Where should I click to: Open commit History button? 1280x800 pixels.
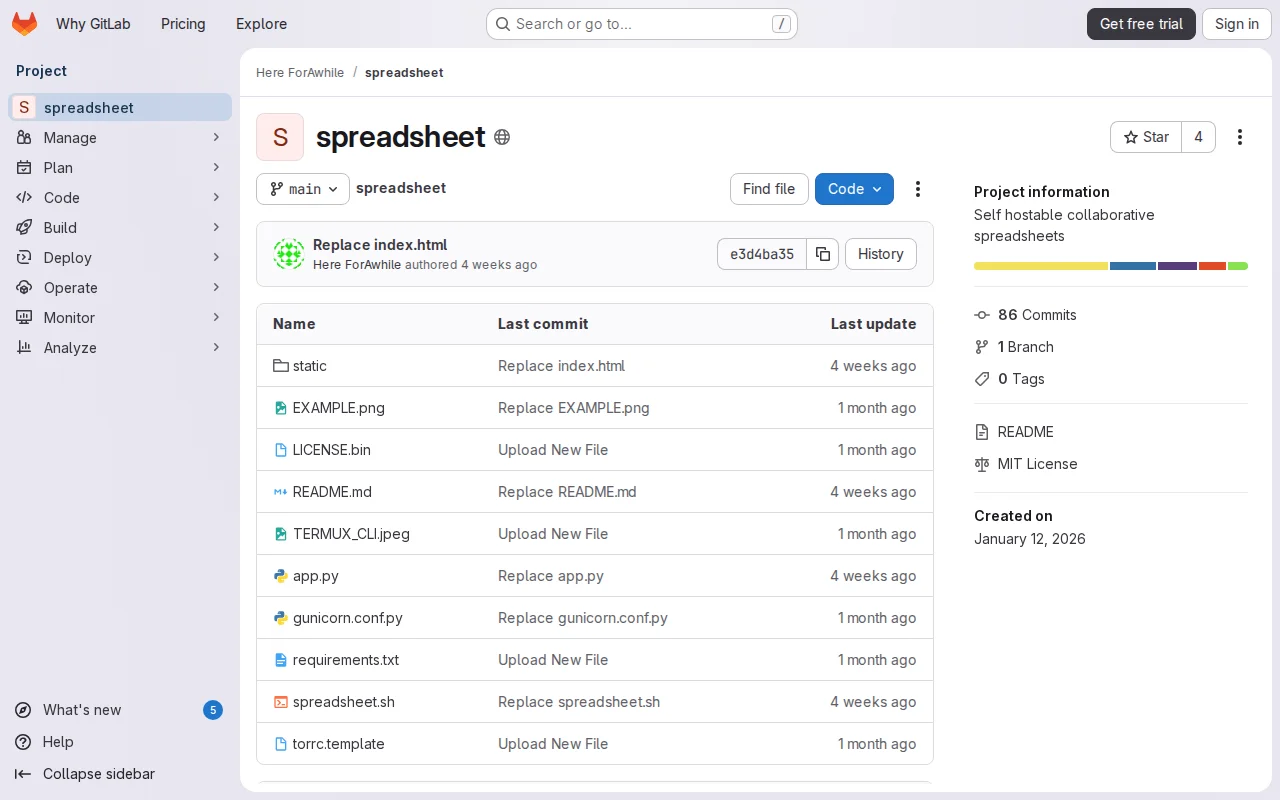(x=881, y=254)
